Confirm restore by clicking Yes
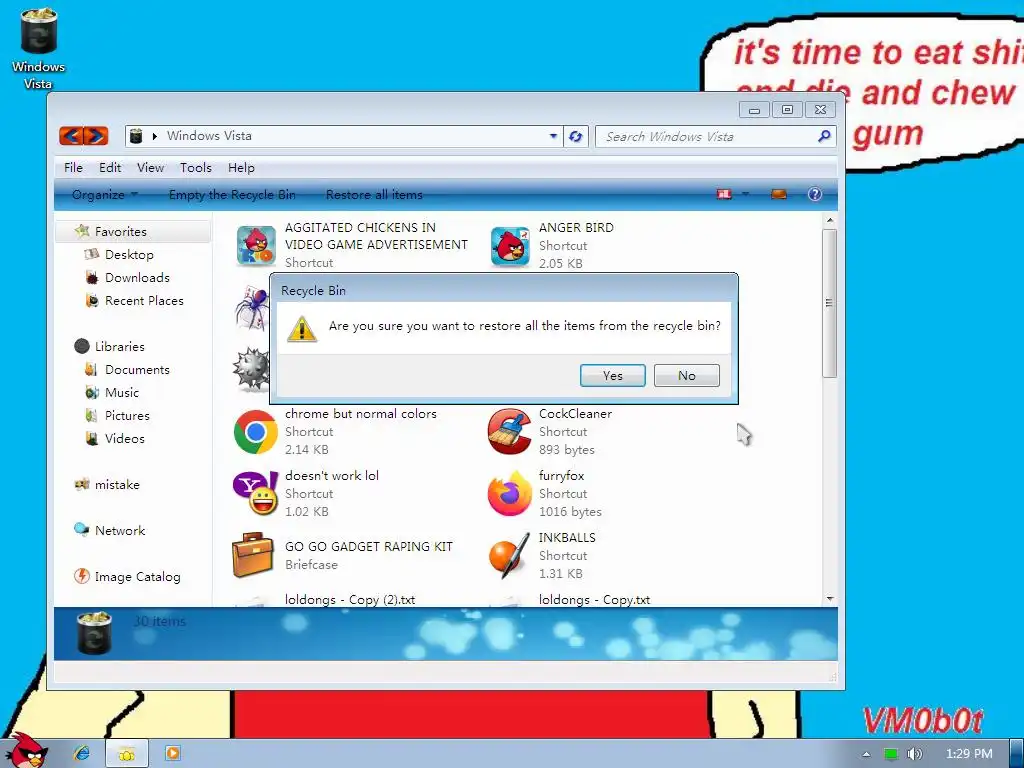This screenshot has width=1024, height=768. (612, 376)
